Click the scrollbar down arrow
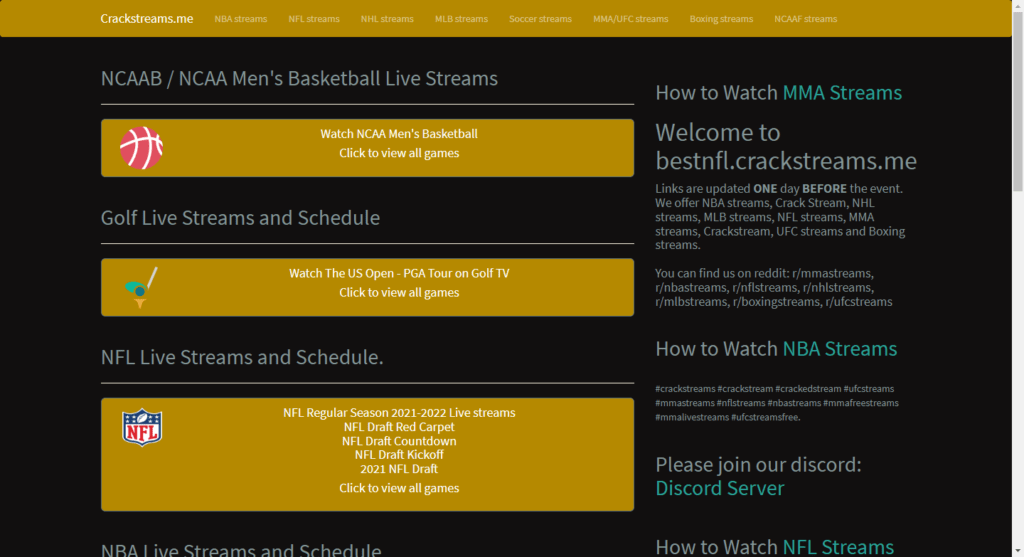 [1018, 552]
